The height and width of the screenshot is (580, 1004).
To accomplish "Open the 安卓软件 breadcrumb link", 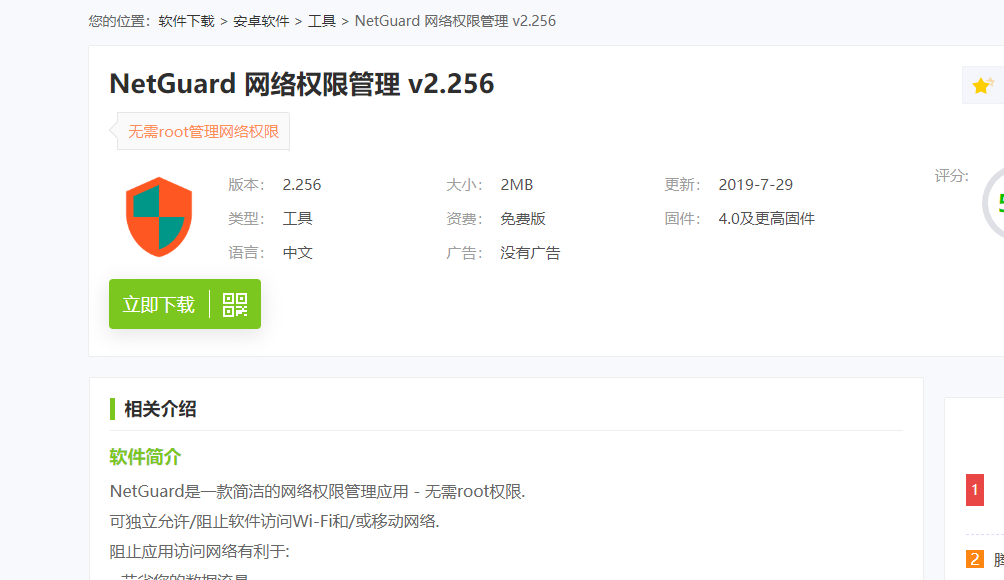I will tap(261, 21).
